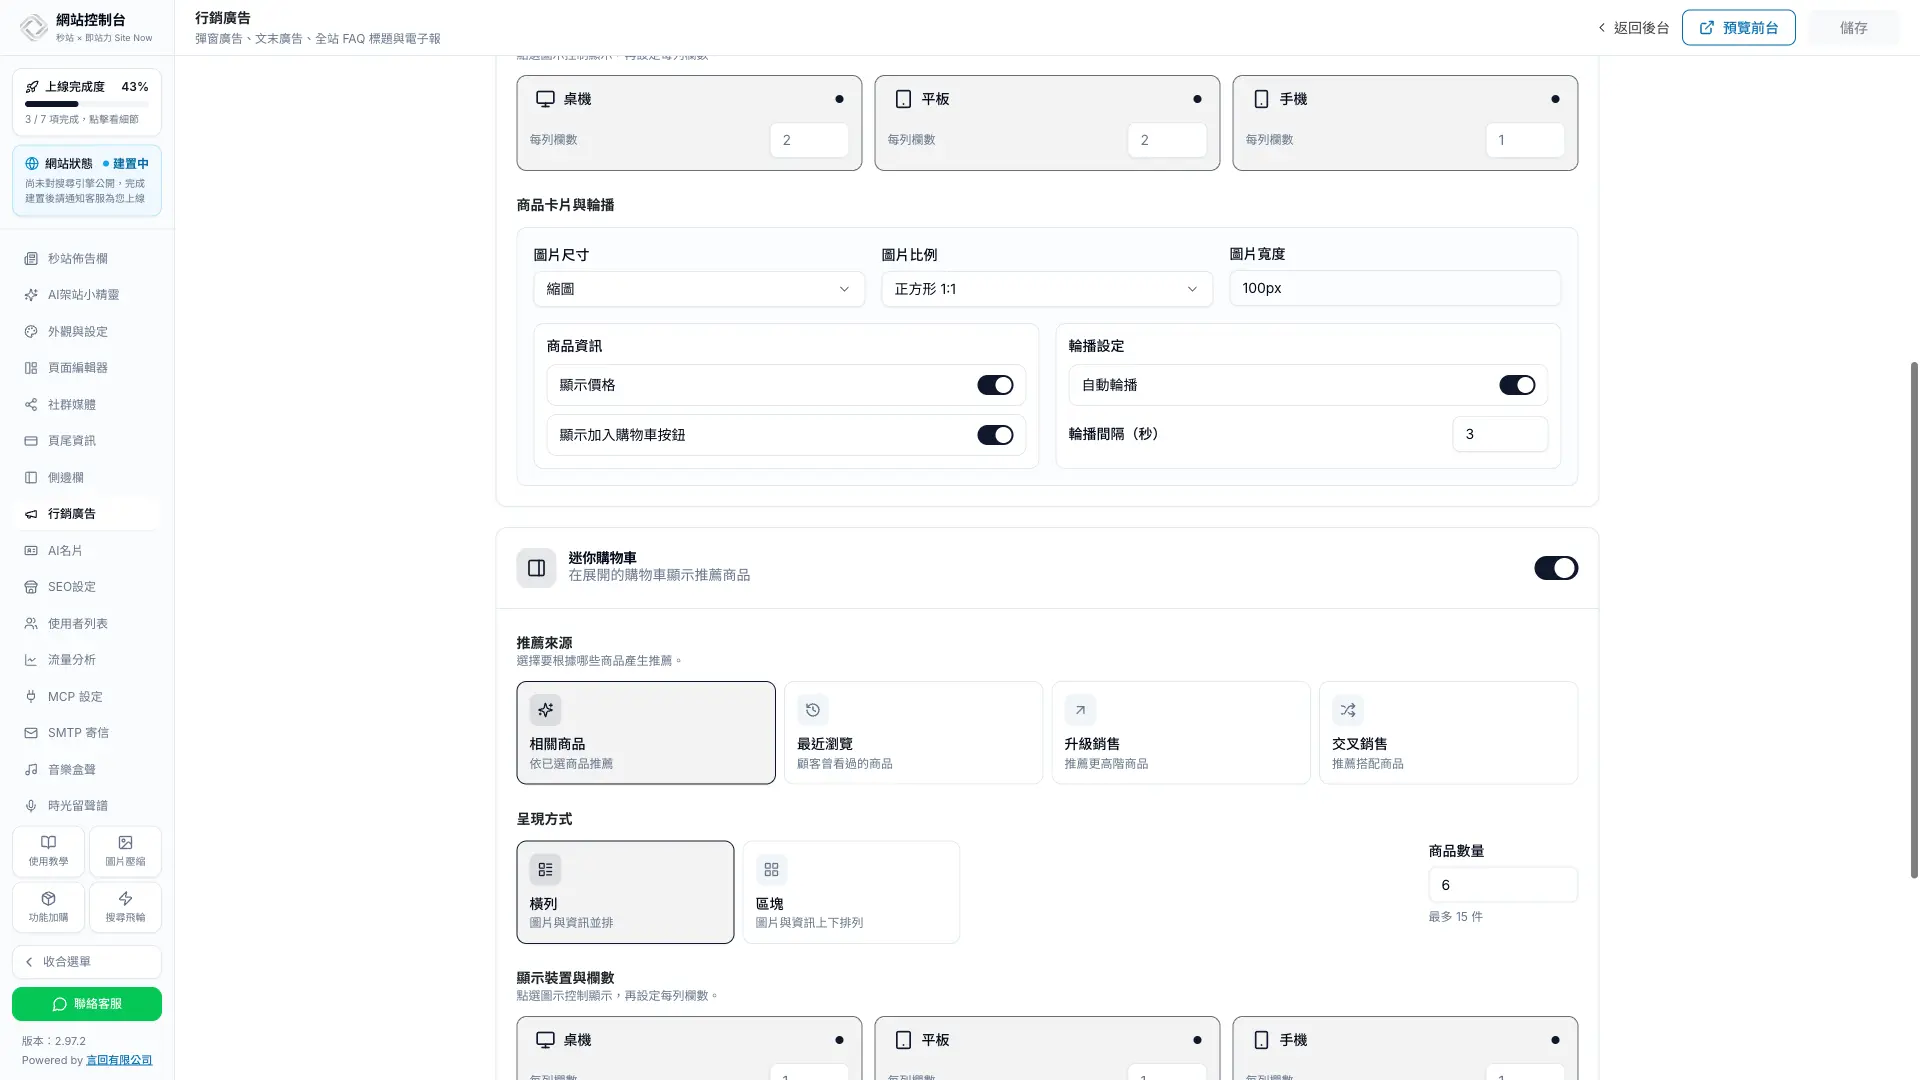
Task: Open the 圖片壓縮 image compression tool
Action: click(x=125, y=851)
